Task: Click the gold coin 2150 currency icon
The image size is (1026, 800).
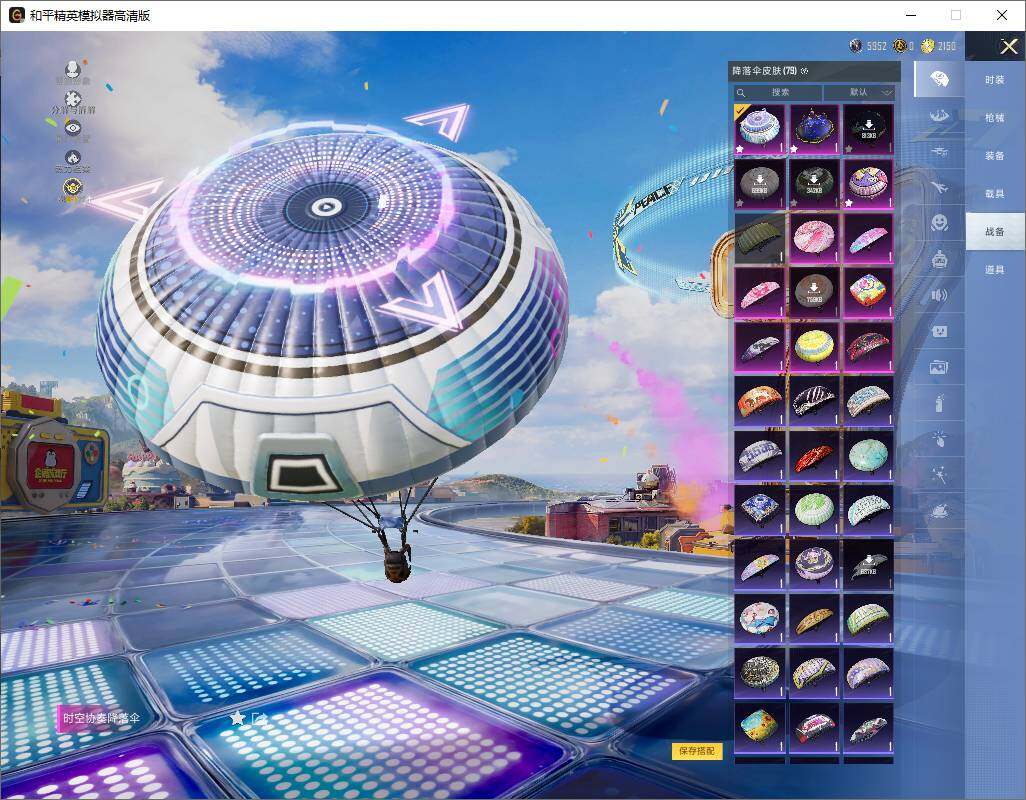Action: click(927, 46)
